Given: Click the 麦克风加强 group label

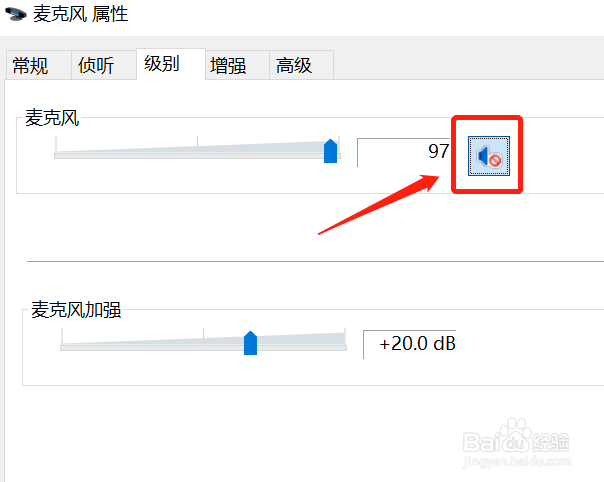Looking at the screenshot, I should click(76, 310).
